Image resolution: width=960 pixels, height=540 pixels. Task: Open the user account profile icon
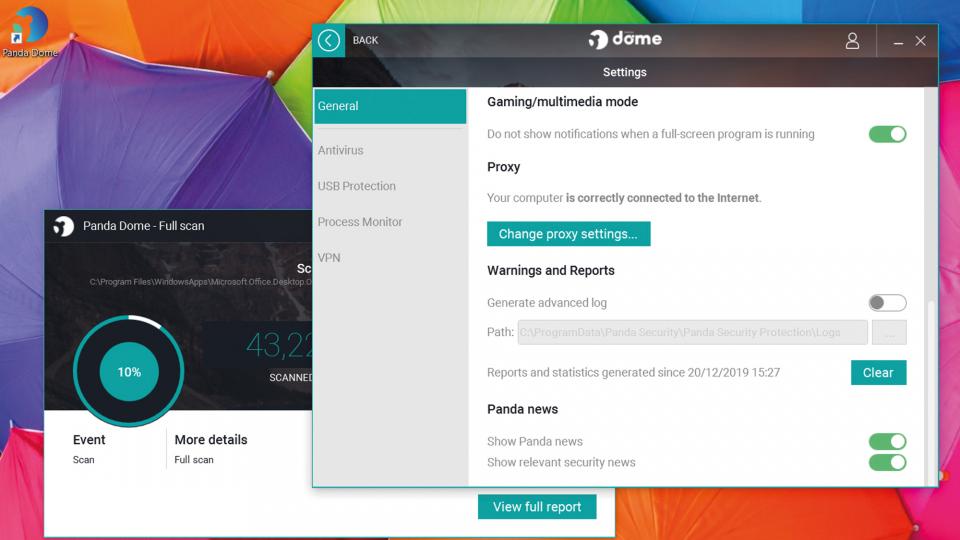852,40
